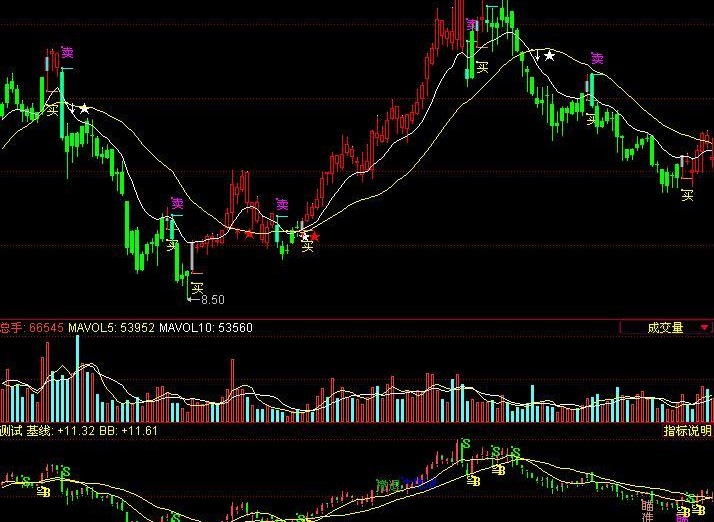Open the 指标说明 indicator description link
Image resolution: width=714 pixels, height=522 pixels.
688,430
